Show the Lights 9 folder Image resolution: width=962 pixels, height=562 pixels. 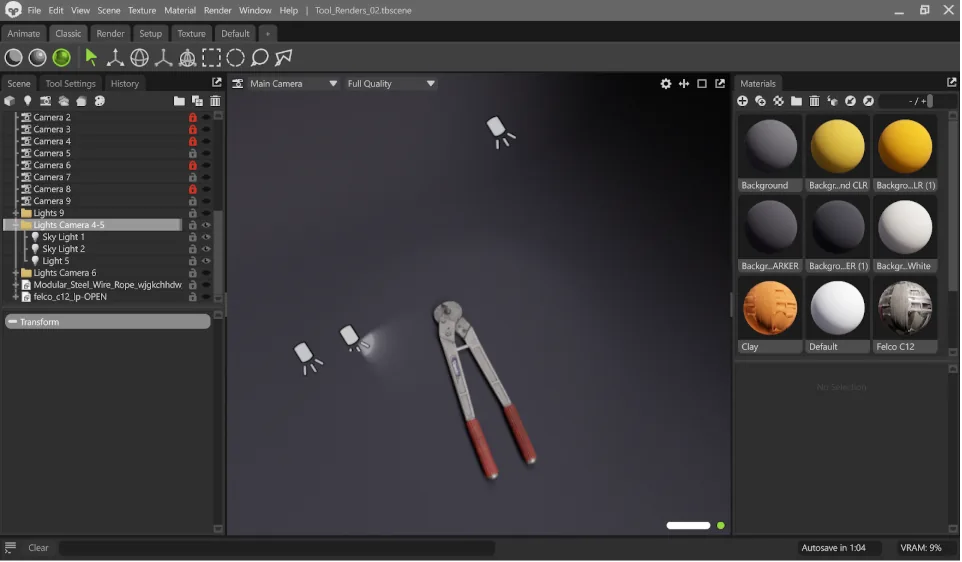[206, 213]
